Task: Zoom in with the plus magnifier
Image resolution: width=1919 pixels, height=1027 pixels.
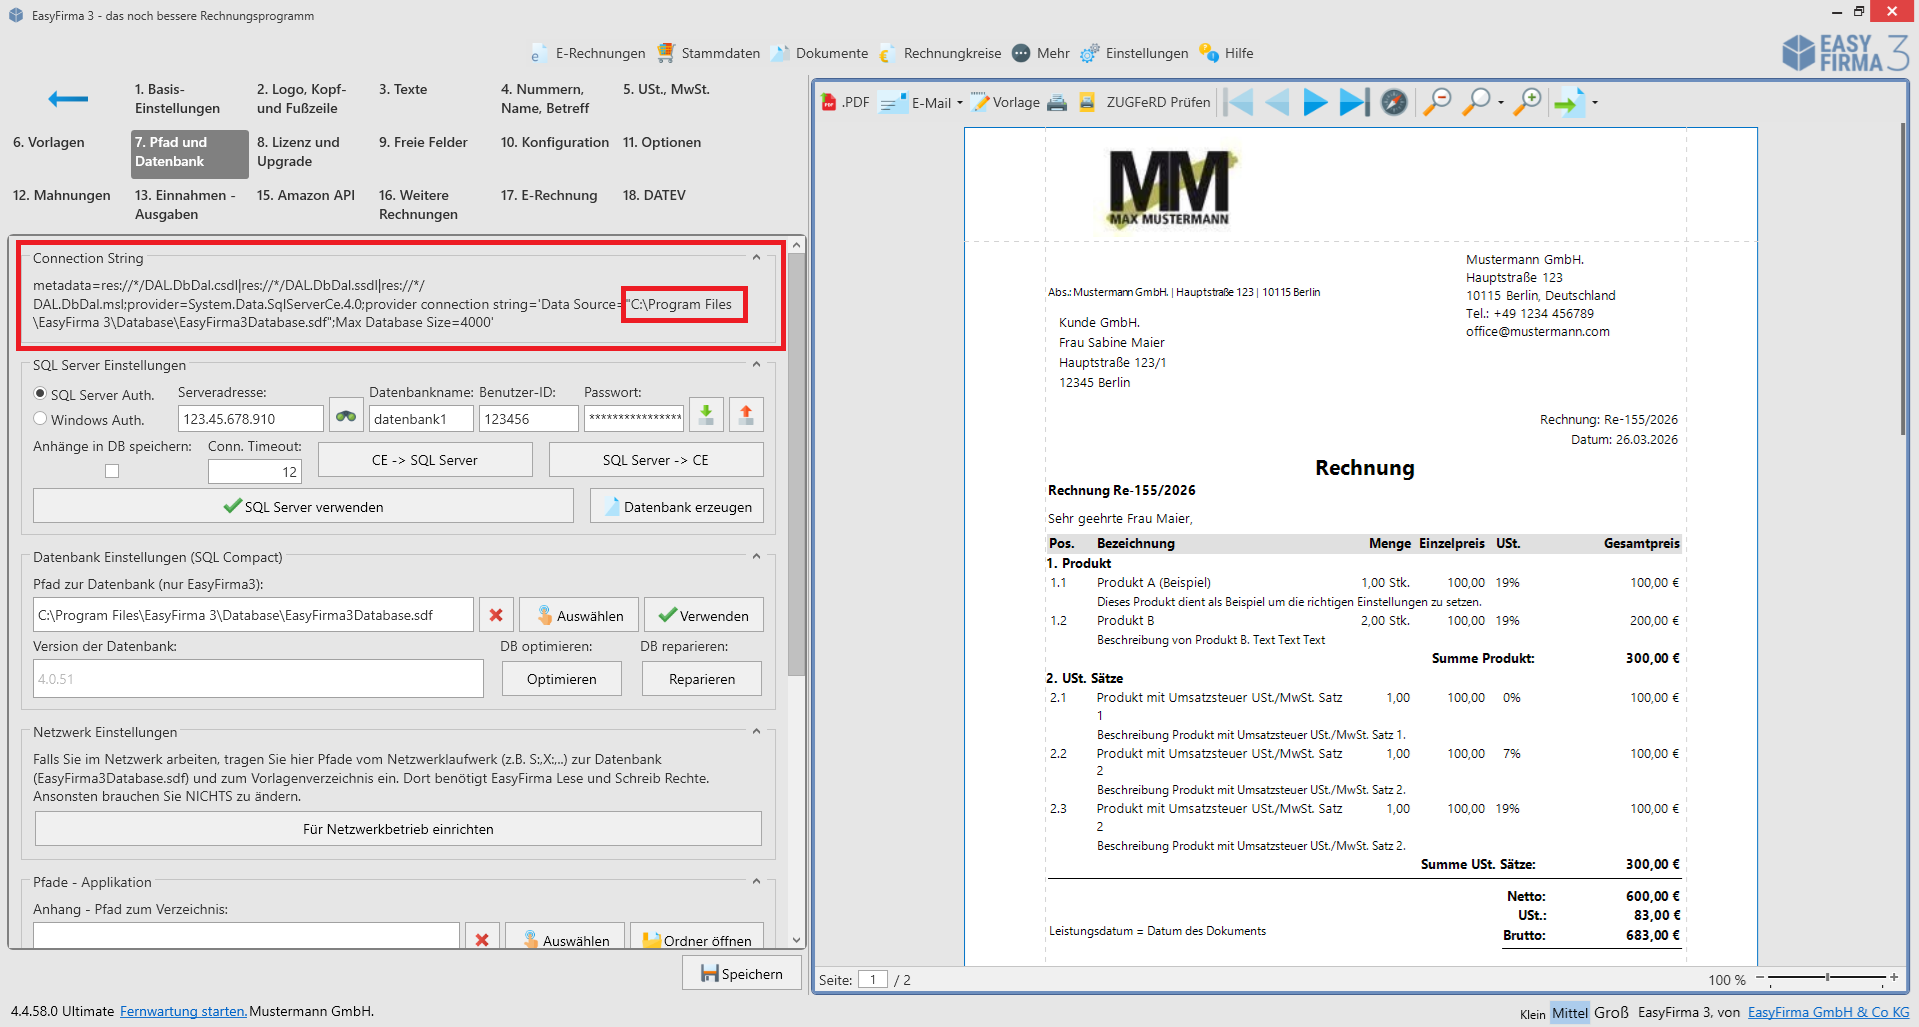Action: coord(1527,102)
